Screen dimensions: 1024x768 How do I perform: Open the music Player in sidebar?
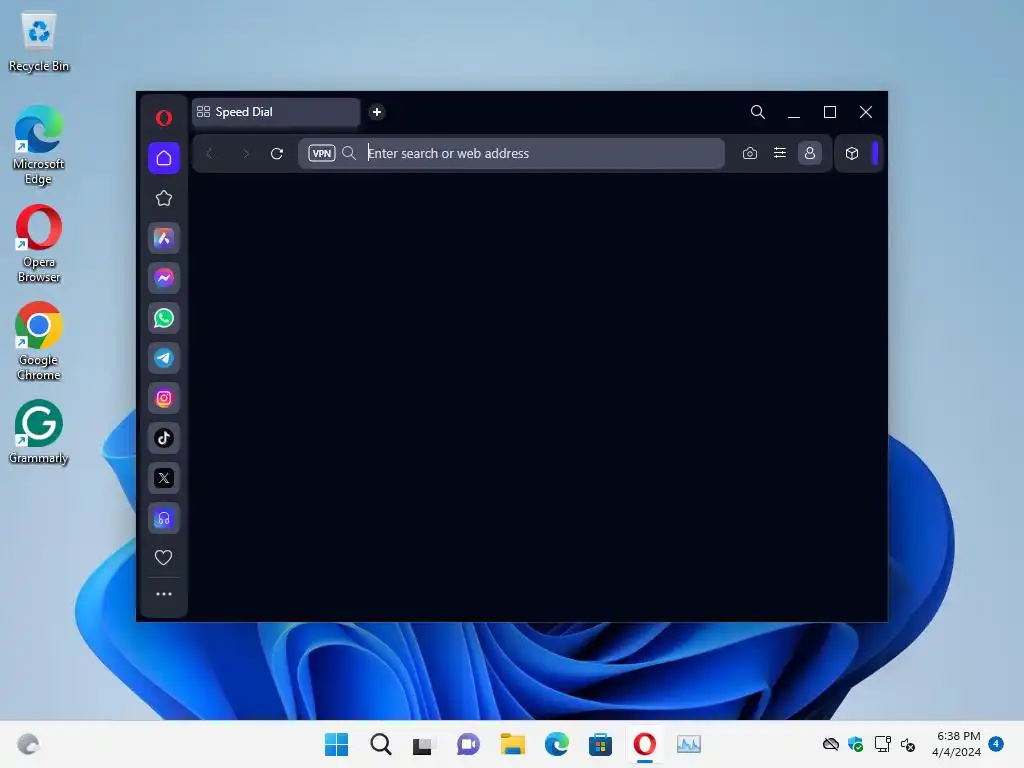(x=164, y=519)
